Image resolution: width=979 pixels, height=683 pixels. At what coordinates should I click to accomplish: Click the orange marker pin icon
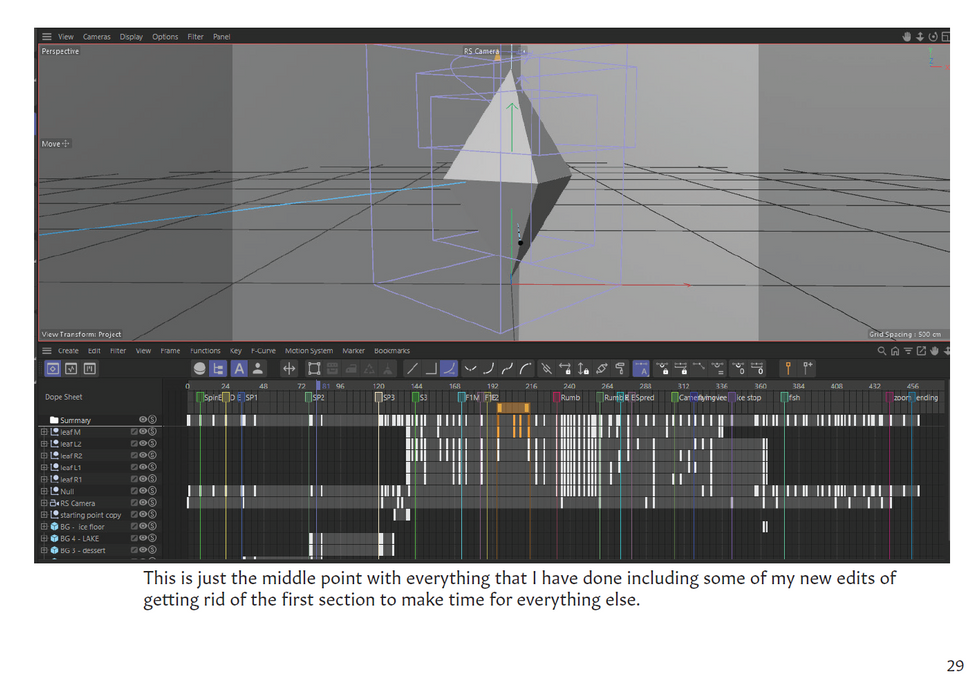(788, 368)
